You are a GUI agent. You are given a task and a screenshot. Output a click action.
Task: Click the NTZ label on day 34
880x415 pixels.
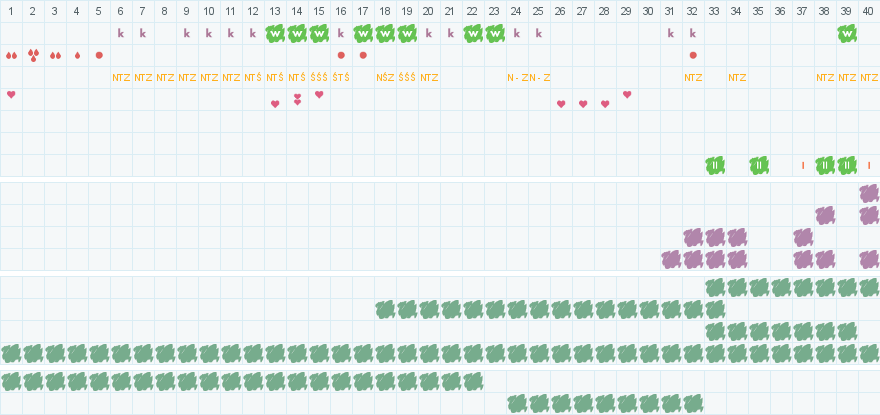coord(737,77)
